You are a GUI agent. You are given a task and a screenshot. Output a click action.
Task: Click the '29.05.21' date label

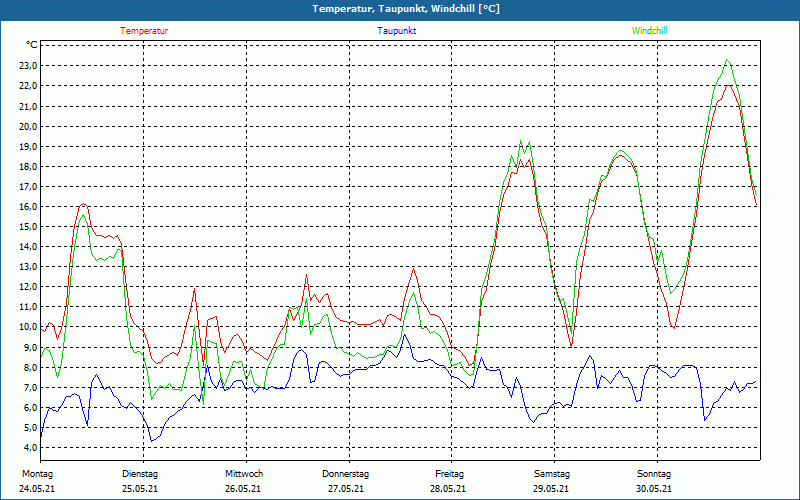pyautogui.click(x=551, y=489)
